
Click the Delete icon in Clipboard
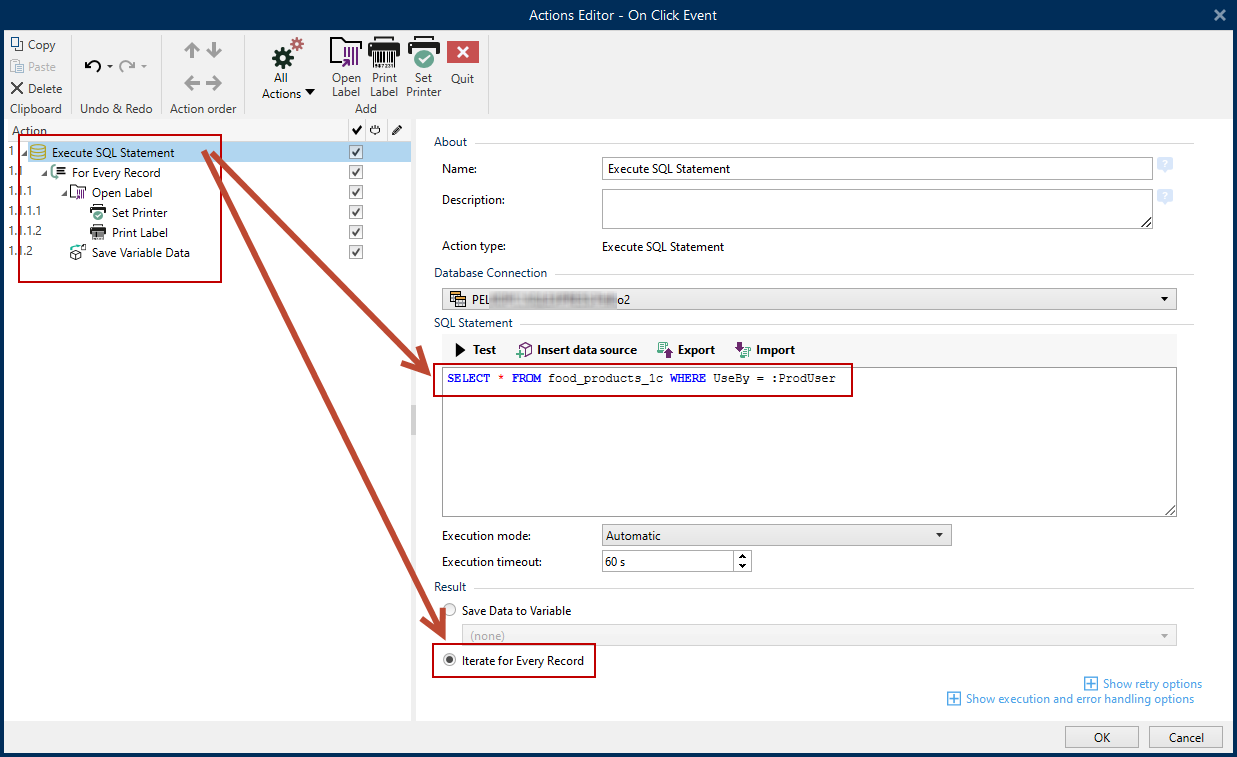(x=17, y=89)
